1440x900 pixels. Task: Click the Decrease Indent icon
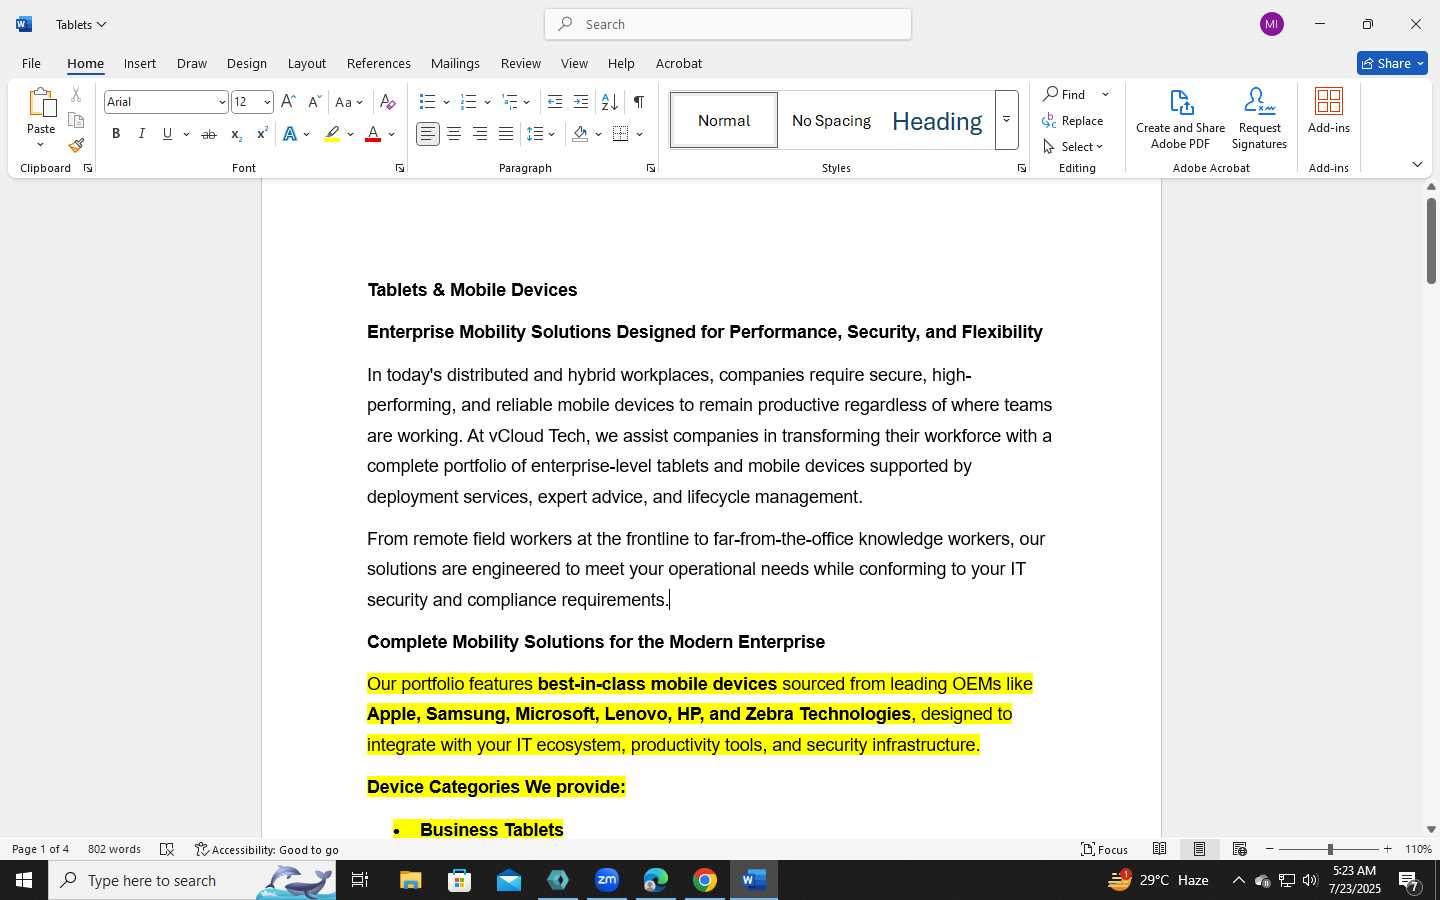pos(555,102)
